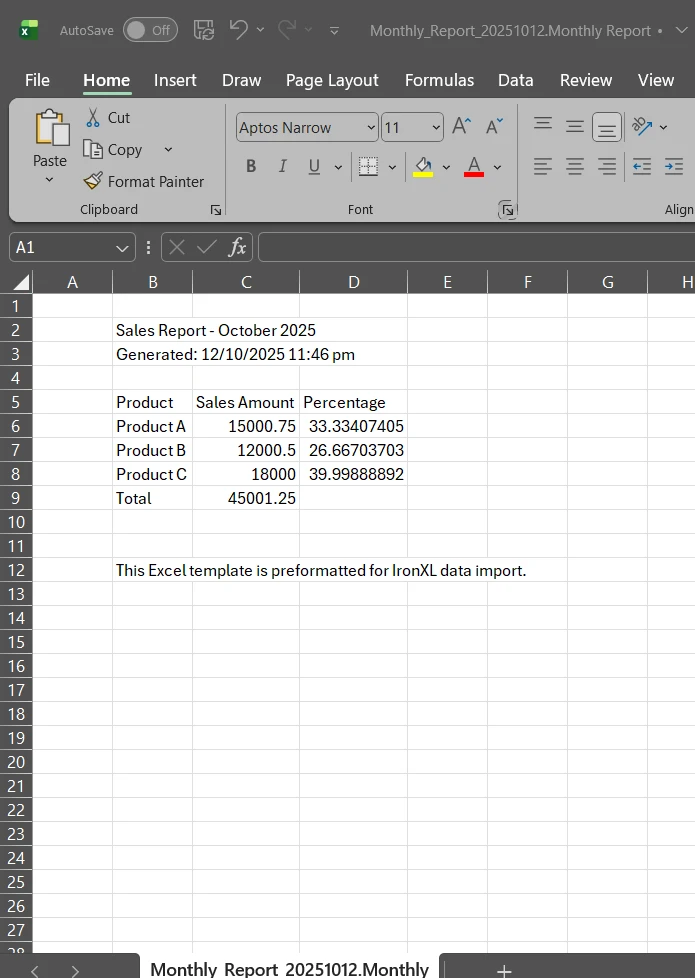Click the Save icon in title bar
The width and height of the screenshot is (695, 978).
203,30
